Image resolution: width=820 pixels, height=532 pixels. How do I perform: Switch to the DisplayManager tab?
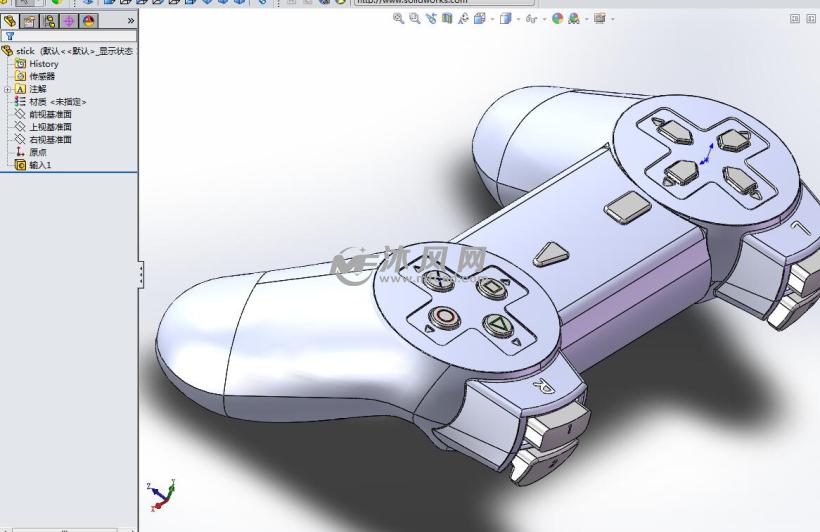(88, 21)
